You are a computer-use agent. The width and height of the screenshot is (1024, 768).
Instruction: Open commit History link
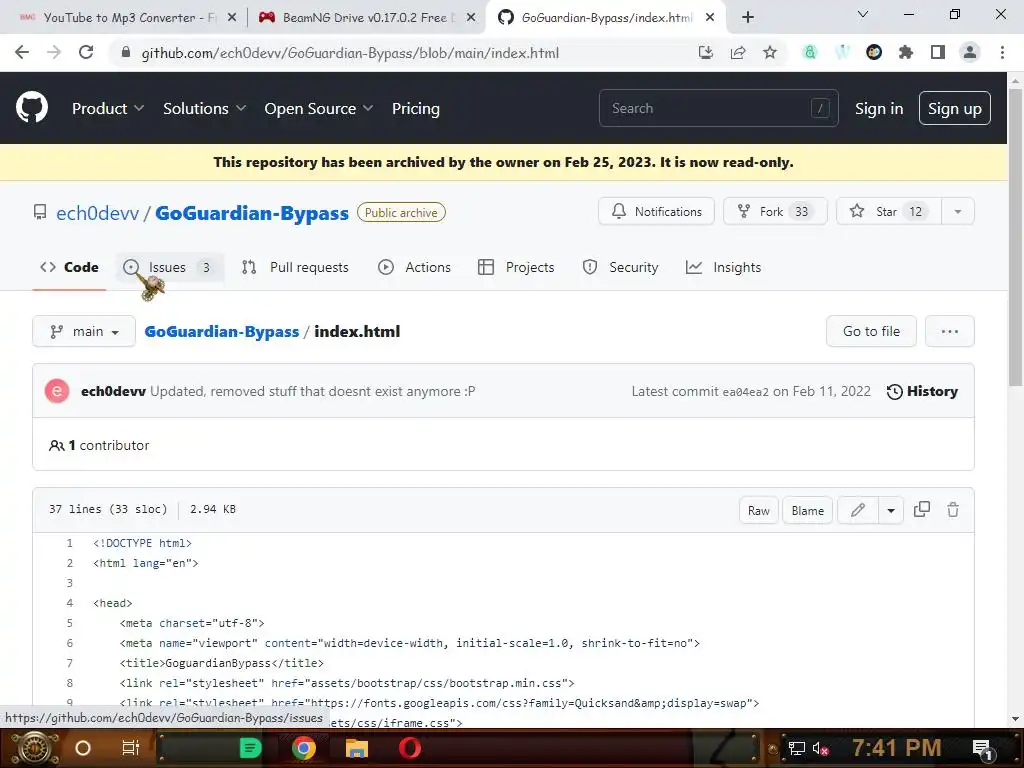pos(922,391)
